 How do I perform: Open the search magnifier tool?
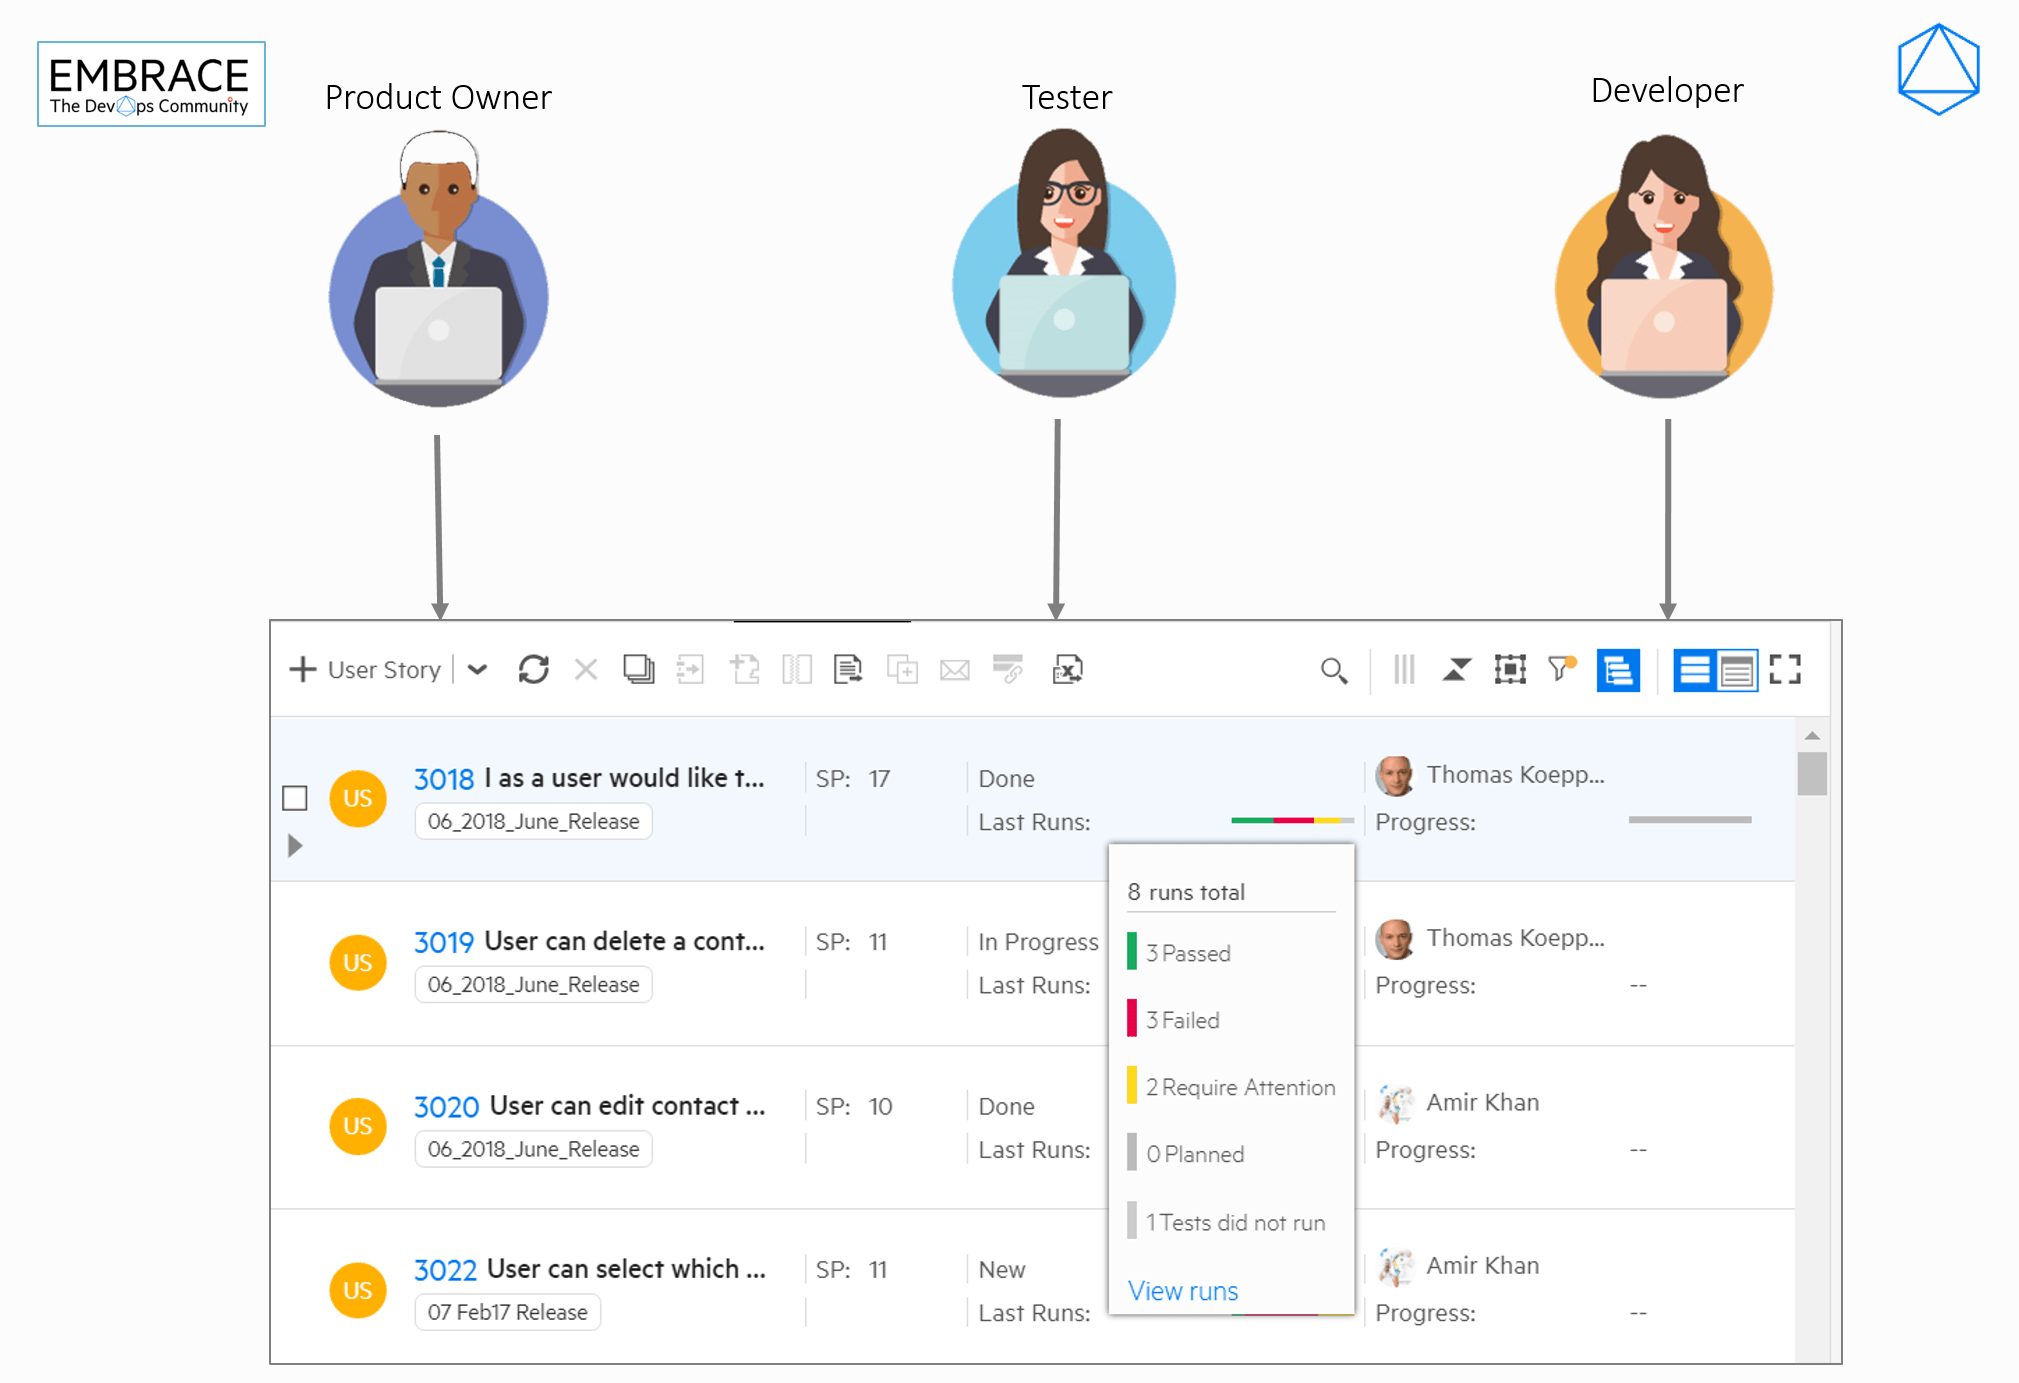1333,670
